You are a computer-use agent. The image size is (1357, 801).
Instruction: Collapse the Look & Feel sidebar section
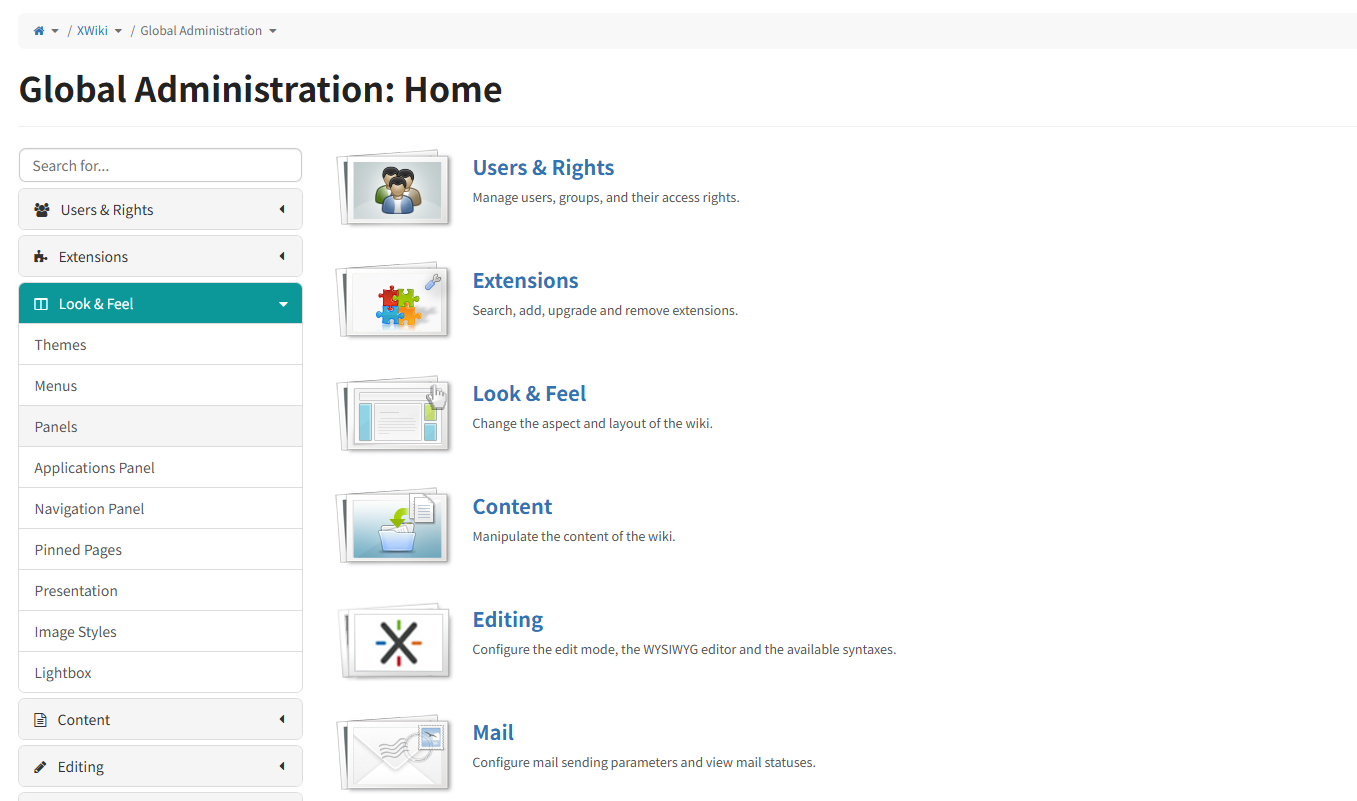coord(160,303)
